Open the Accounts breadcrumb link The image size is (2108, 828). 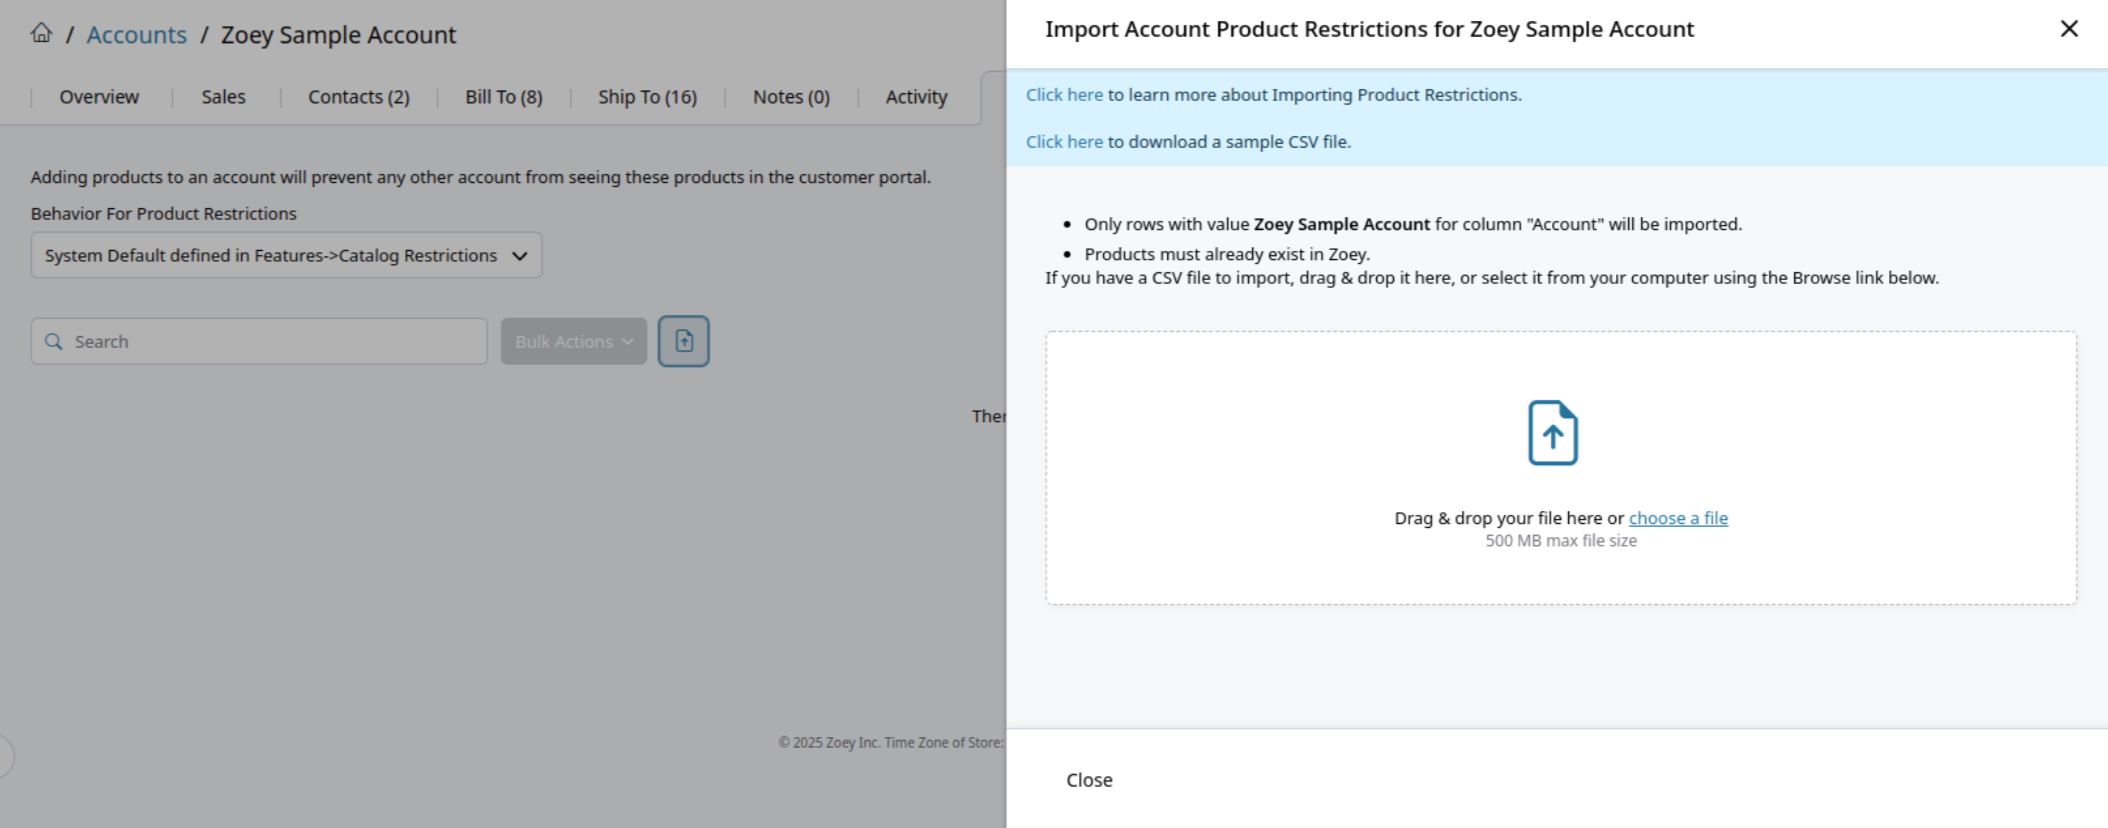pyautogui.click(x=137, y=35)
